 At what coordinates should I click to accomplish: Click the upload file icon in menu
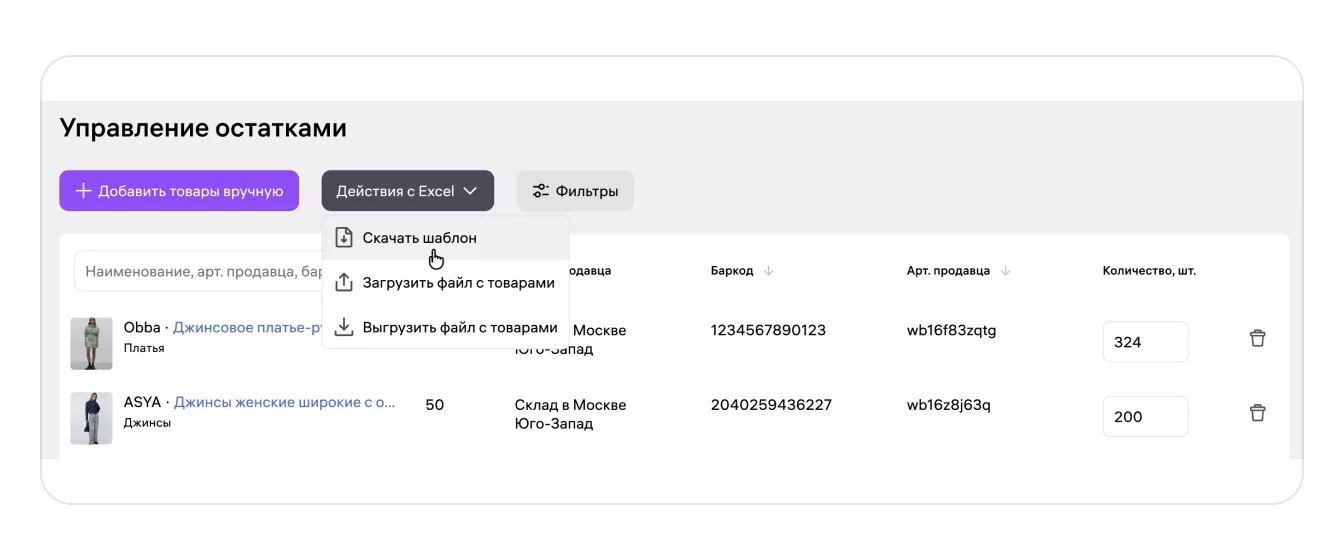344,283
